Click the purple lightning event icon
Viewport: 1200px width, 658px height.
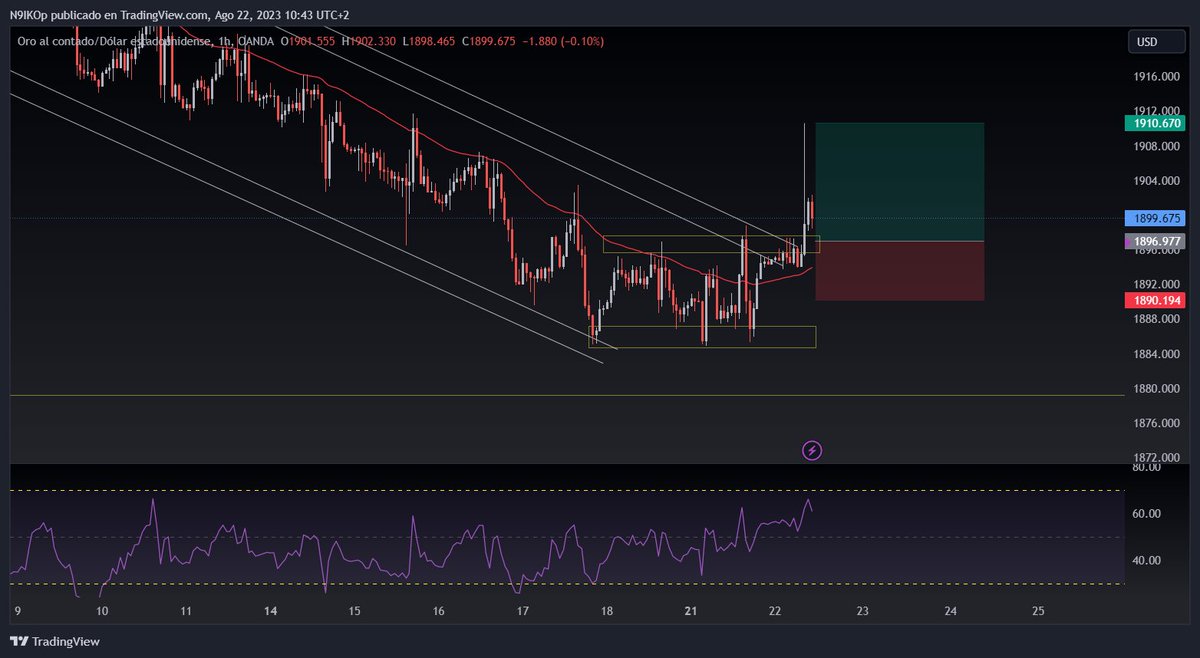click(813, 451)
